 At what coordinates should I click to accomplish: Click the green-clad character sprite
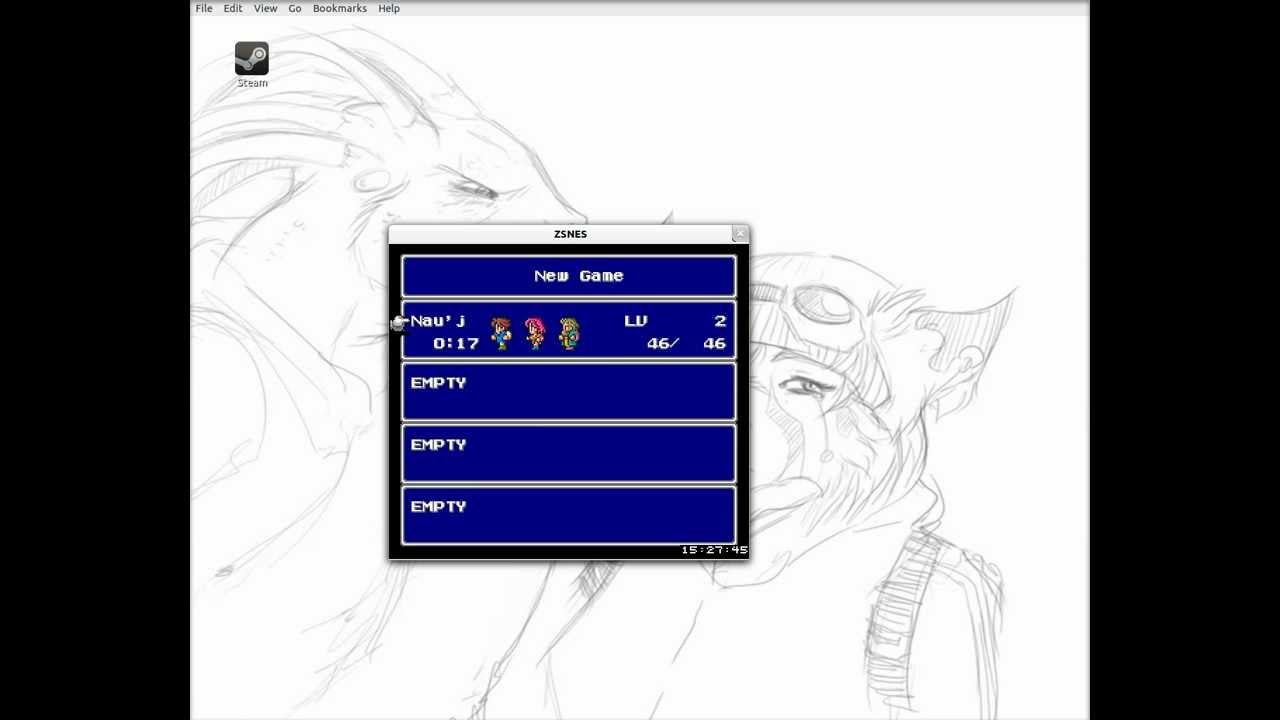pos(569,333)
